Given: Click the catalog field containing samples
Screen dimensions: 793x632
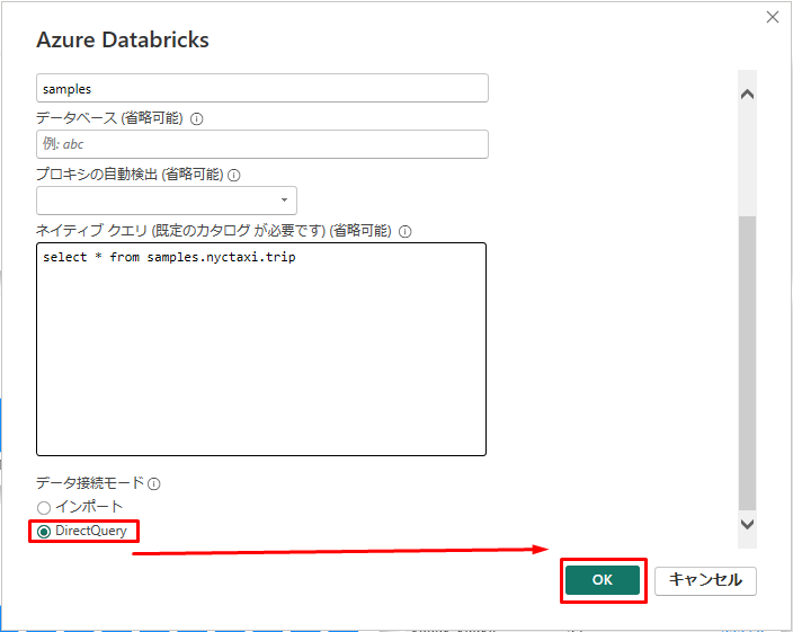Looking at the screenshot, I should [262, 88].
